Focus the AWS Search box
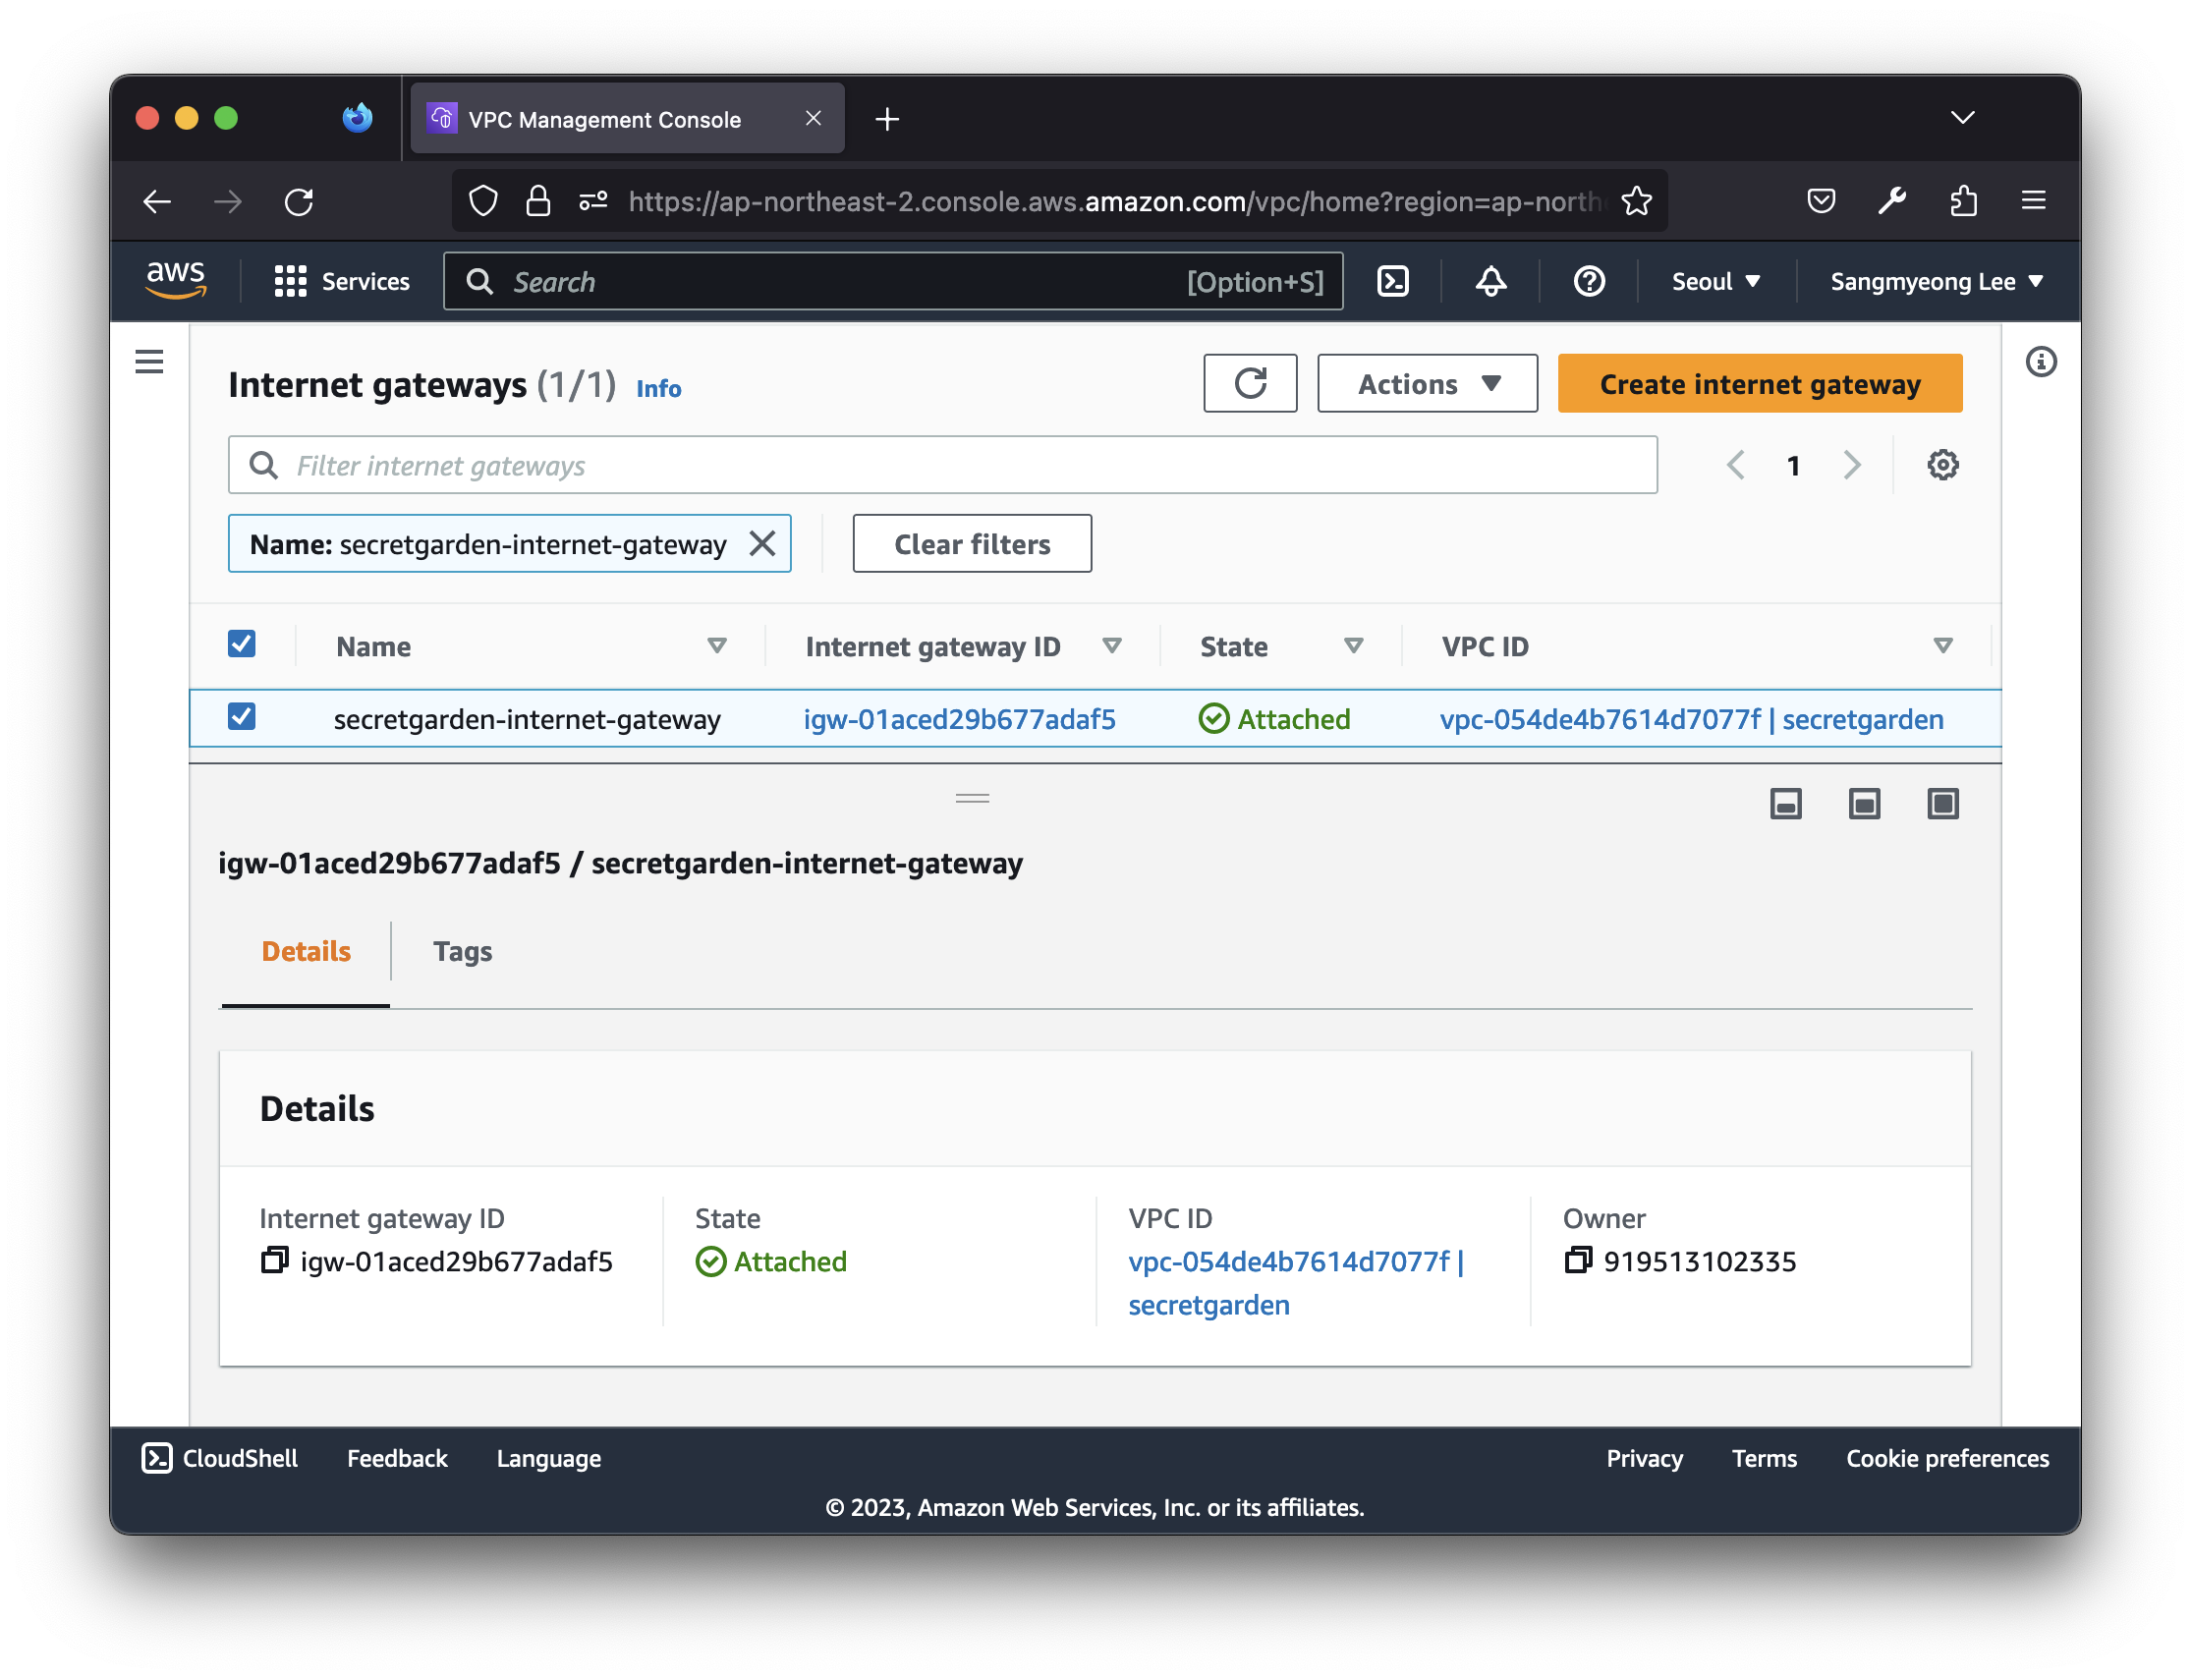Image resolution: width=2191 pixels, height=1680 pixels. pyautogui.click(x=892, y=282)
